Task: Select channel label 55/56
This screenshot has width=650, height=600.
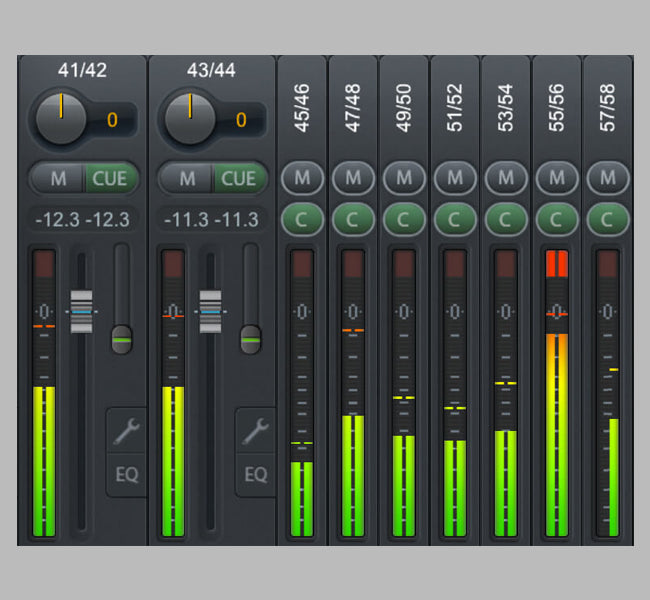Action: coord(557,108)
